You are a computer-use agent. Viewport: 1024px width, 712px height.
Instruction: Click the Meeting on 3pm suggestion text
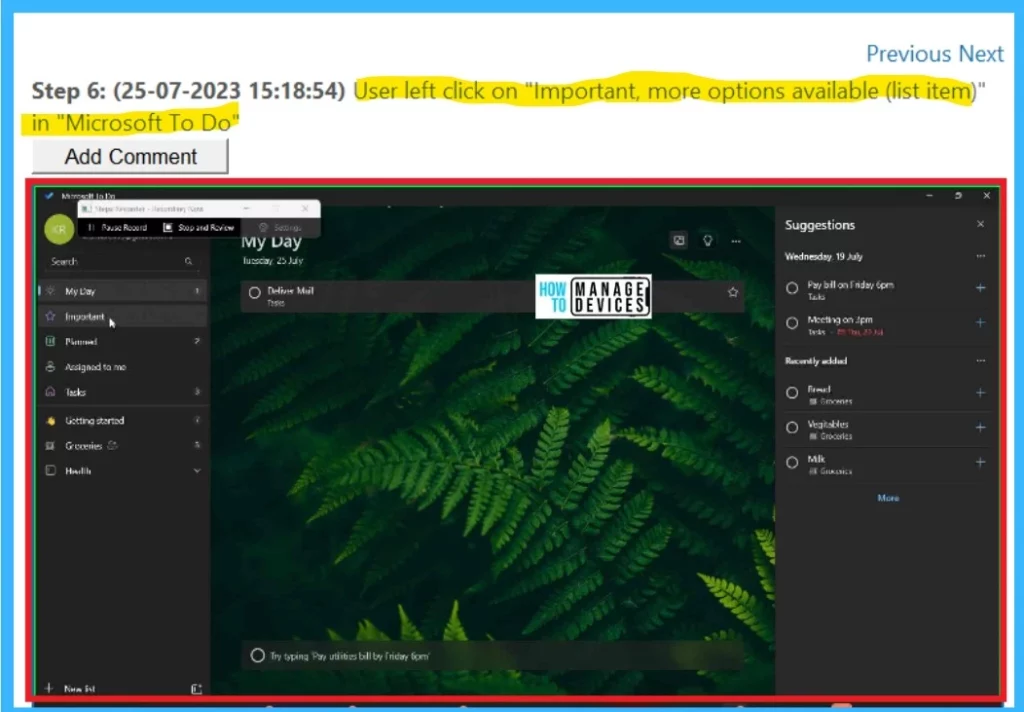[x=839, y=319]
